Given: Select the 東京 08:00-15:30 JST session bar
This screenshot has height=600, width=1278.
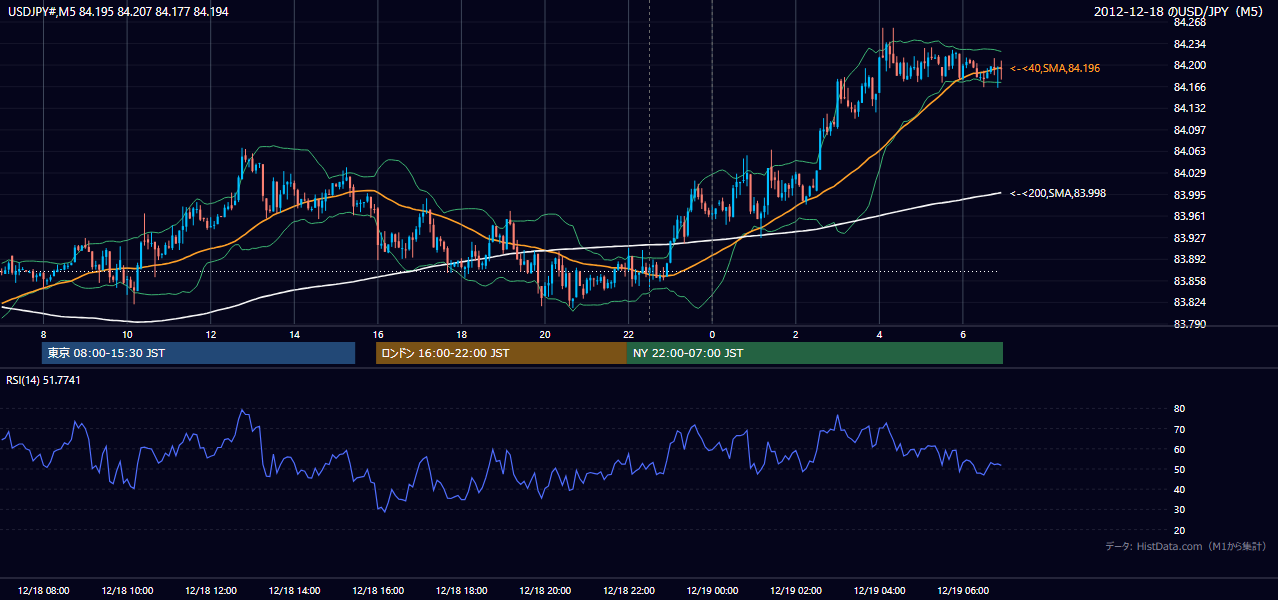Looking at the screenshot, I should point(198,353).
